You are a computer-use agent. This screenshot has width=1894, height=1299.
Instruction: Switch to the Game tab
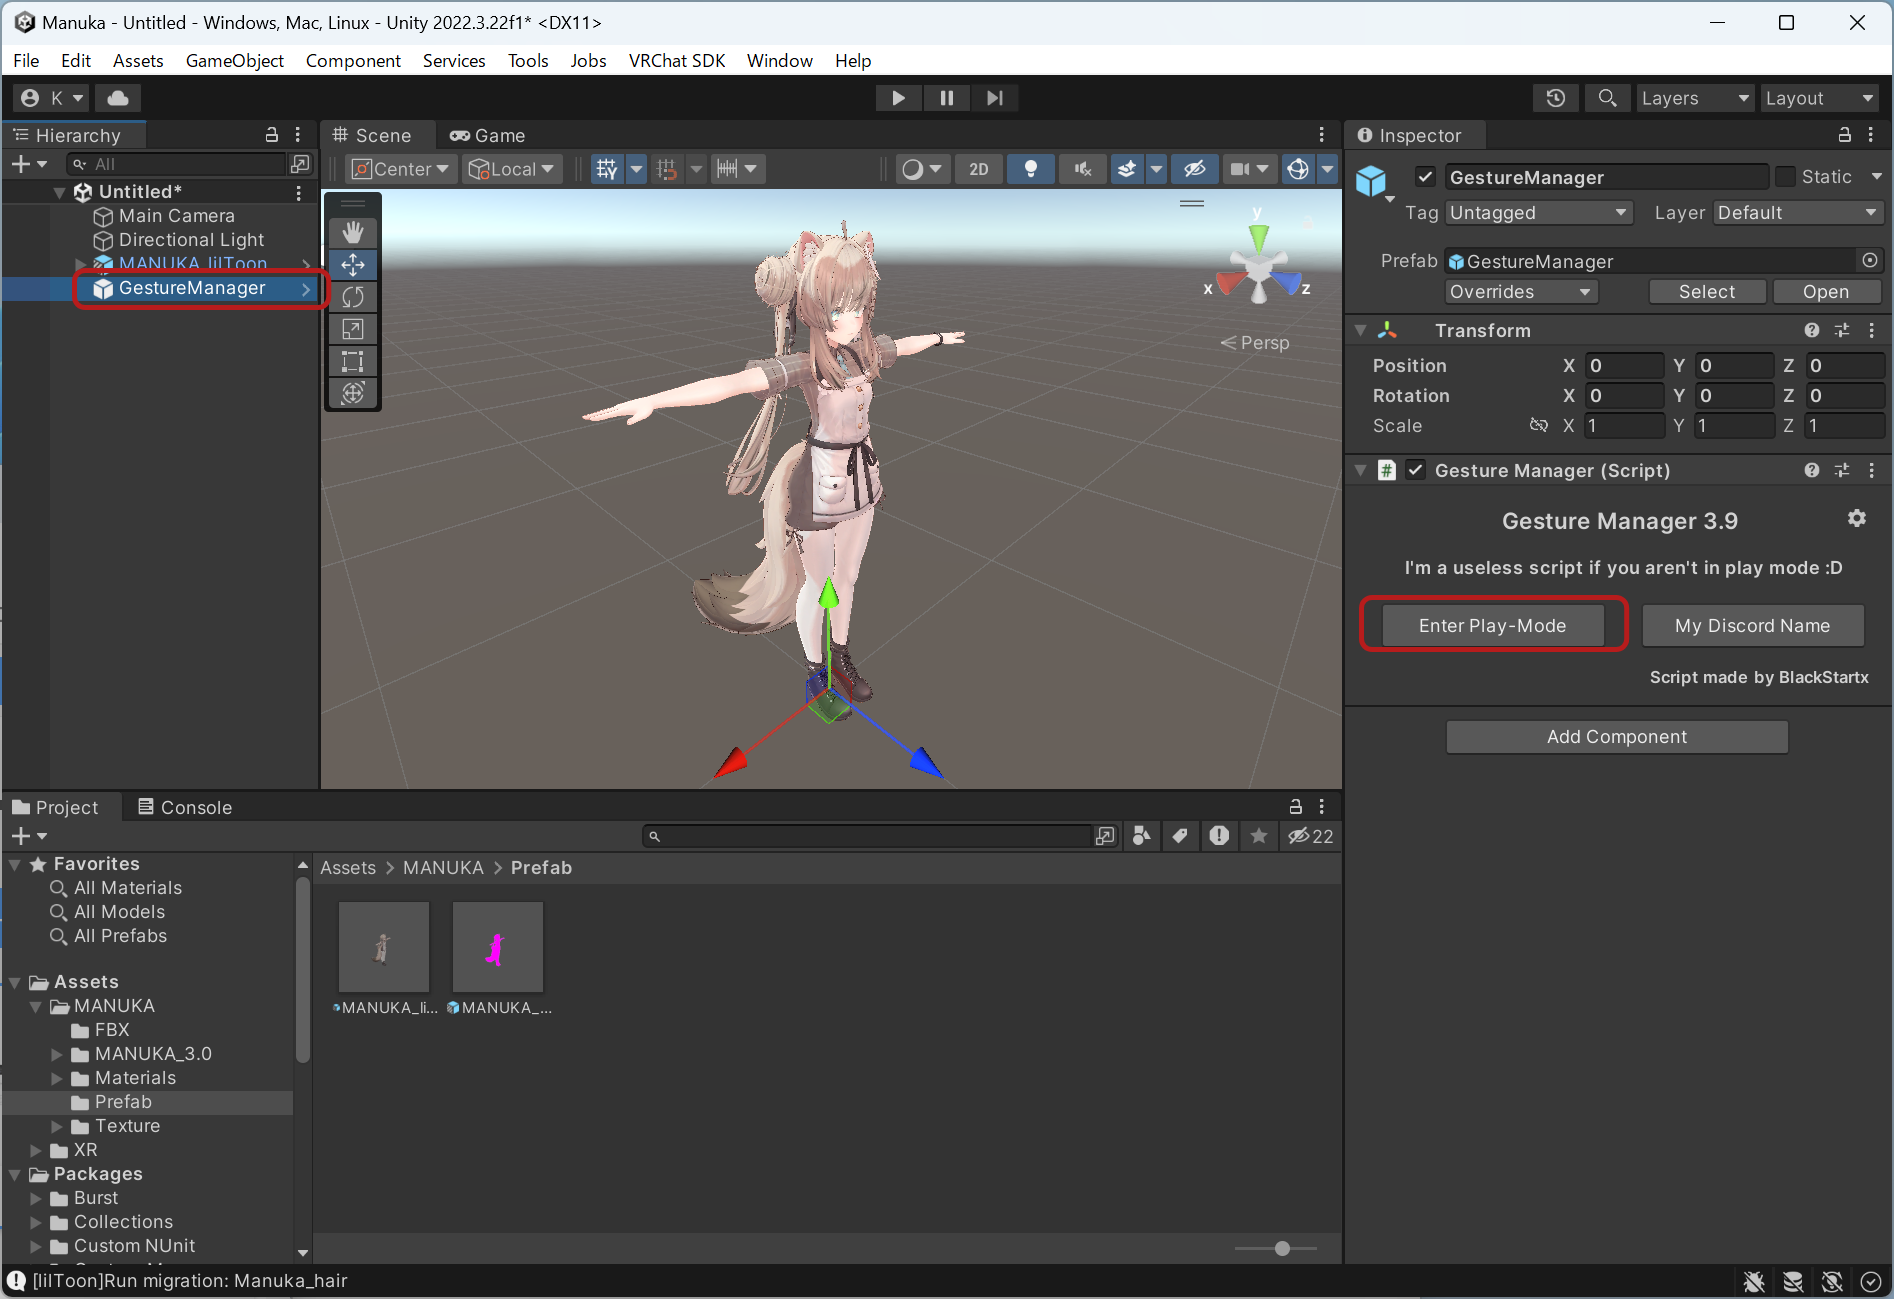pos(487,135)
